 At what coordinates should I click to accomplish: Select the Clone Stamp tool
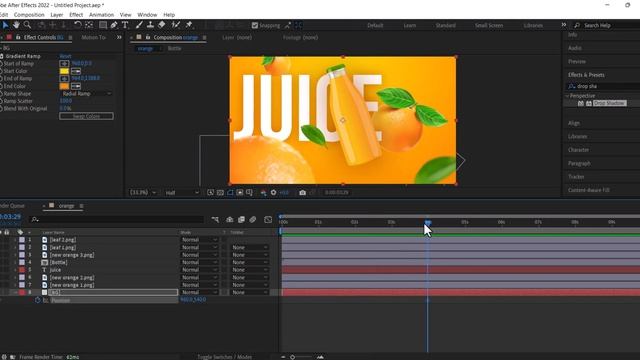pyautogui.click(x=150, y=25)
